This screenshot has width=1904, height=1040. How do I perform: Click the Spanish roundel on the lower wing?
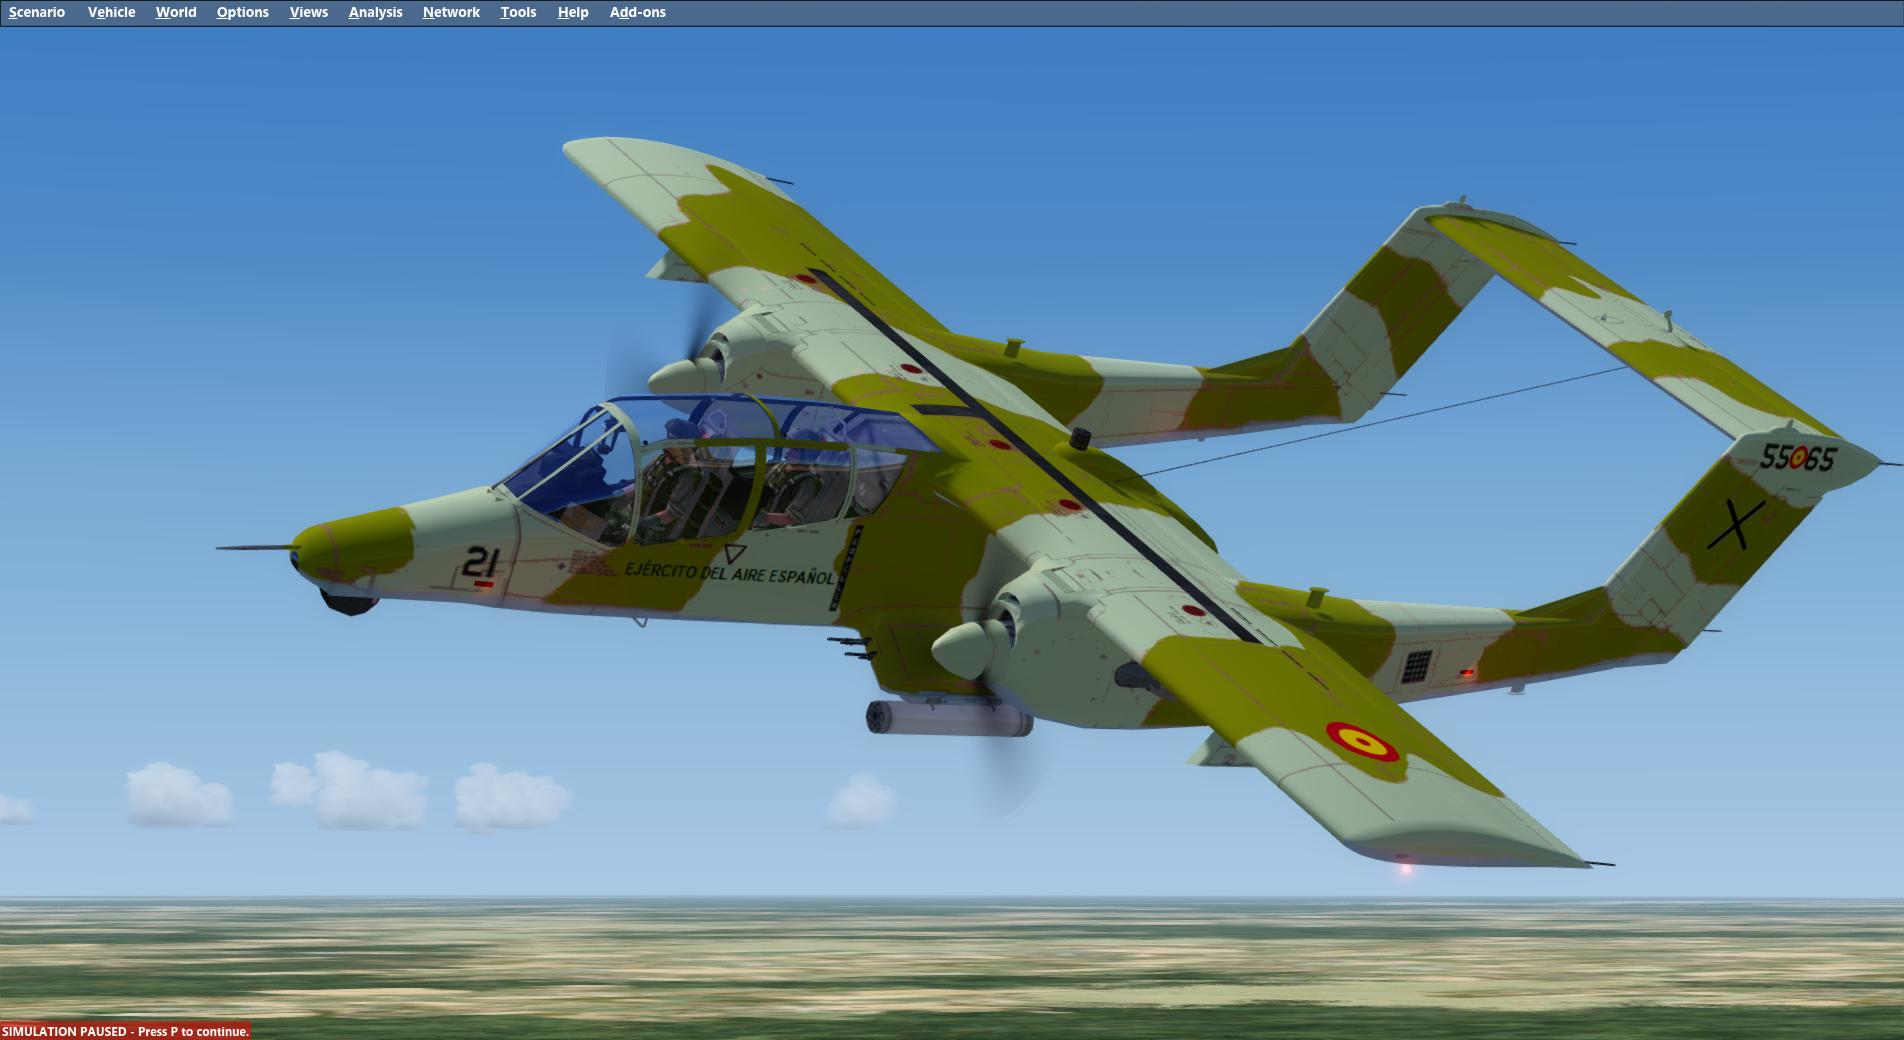[x=1361, y=741]
